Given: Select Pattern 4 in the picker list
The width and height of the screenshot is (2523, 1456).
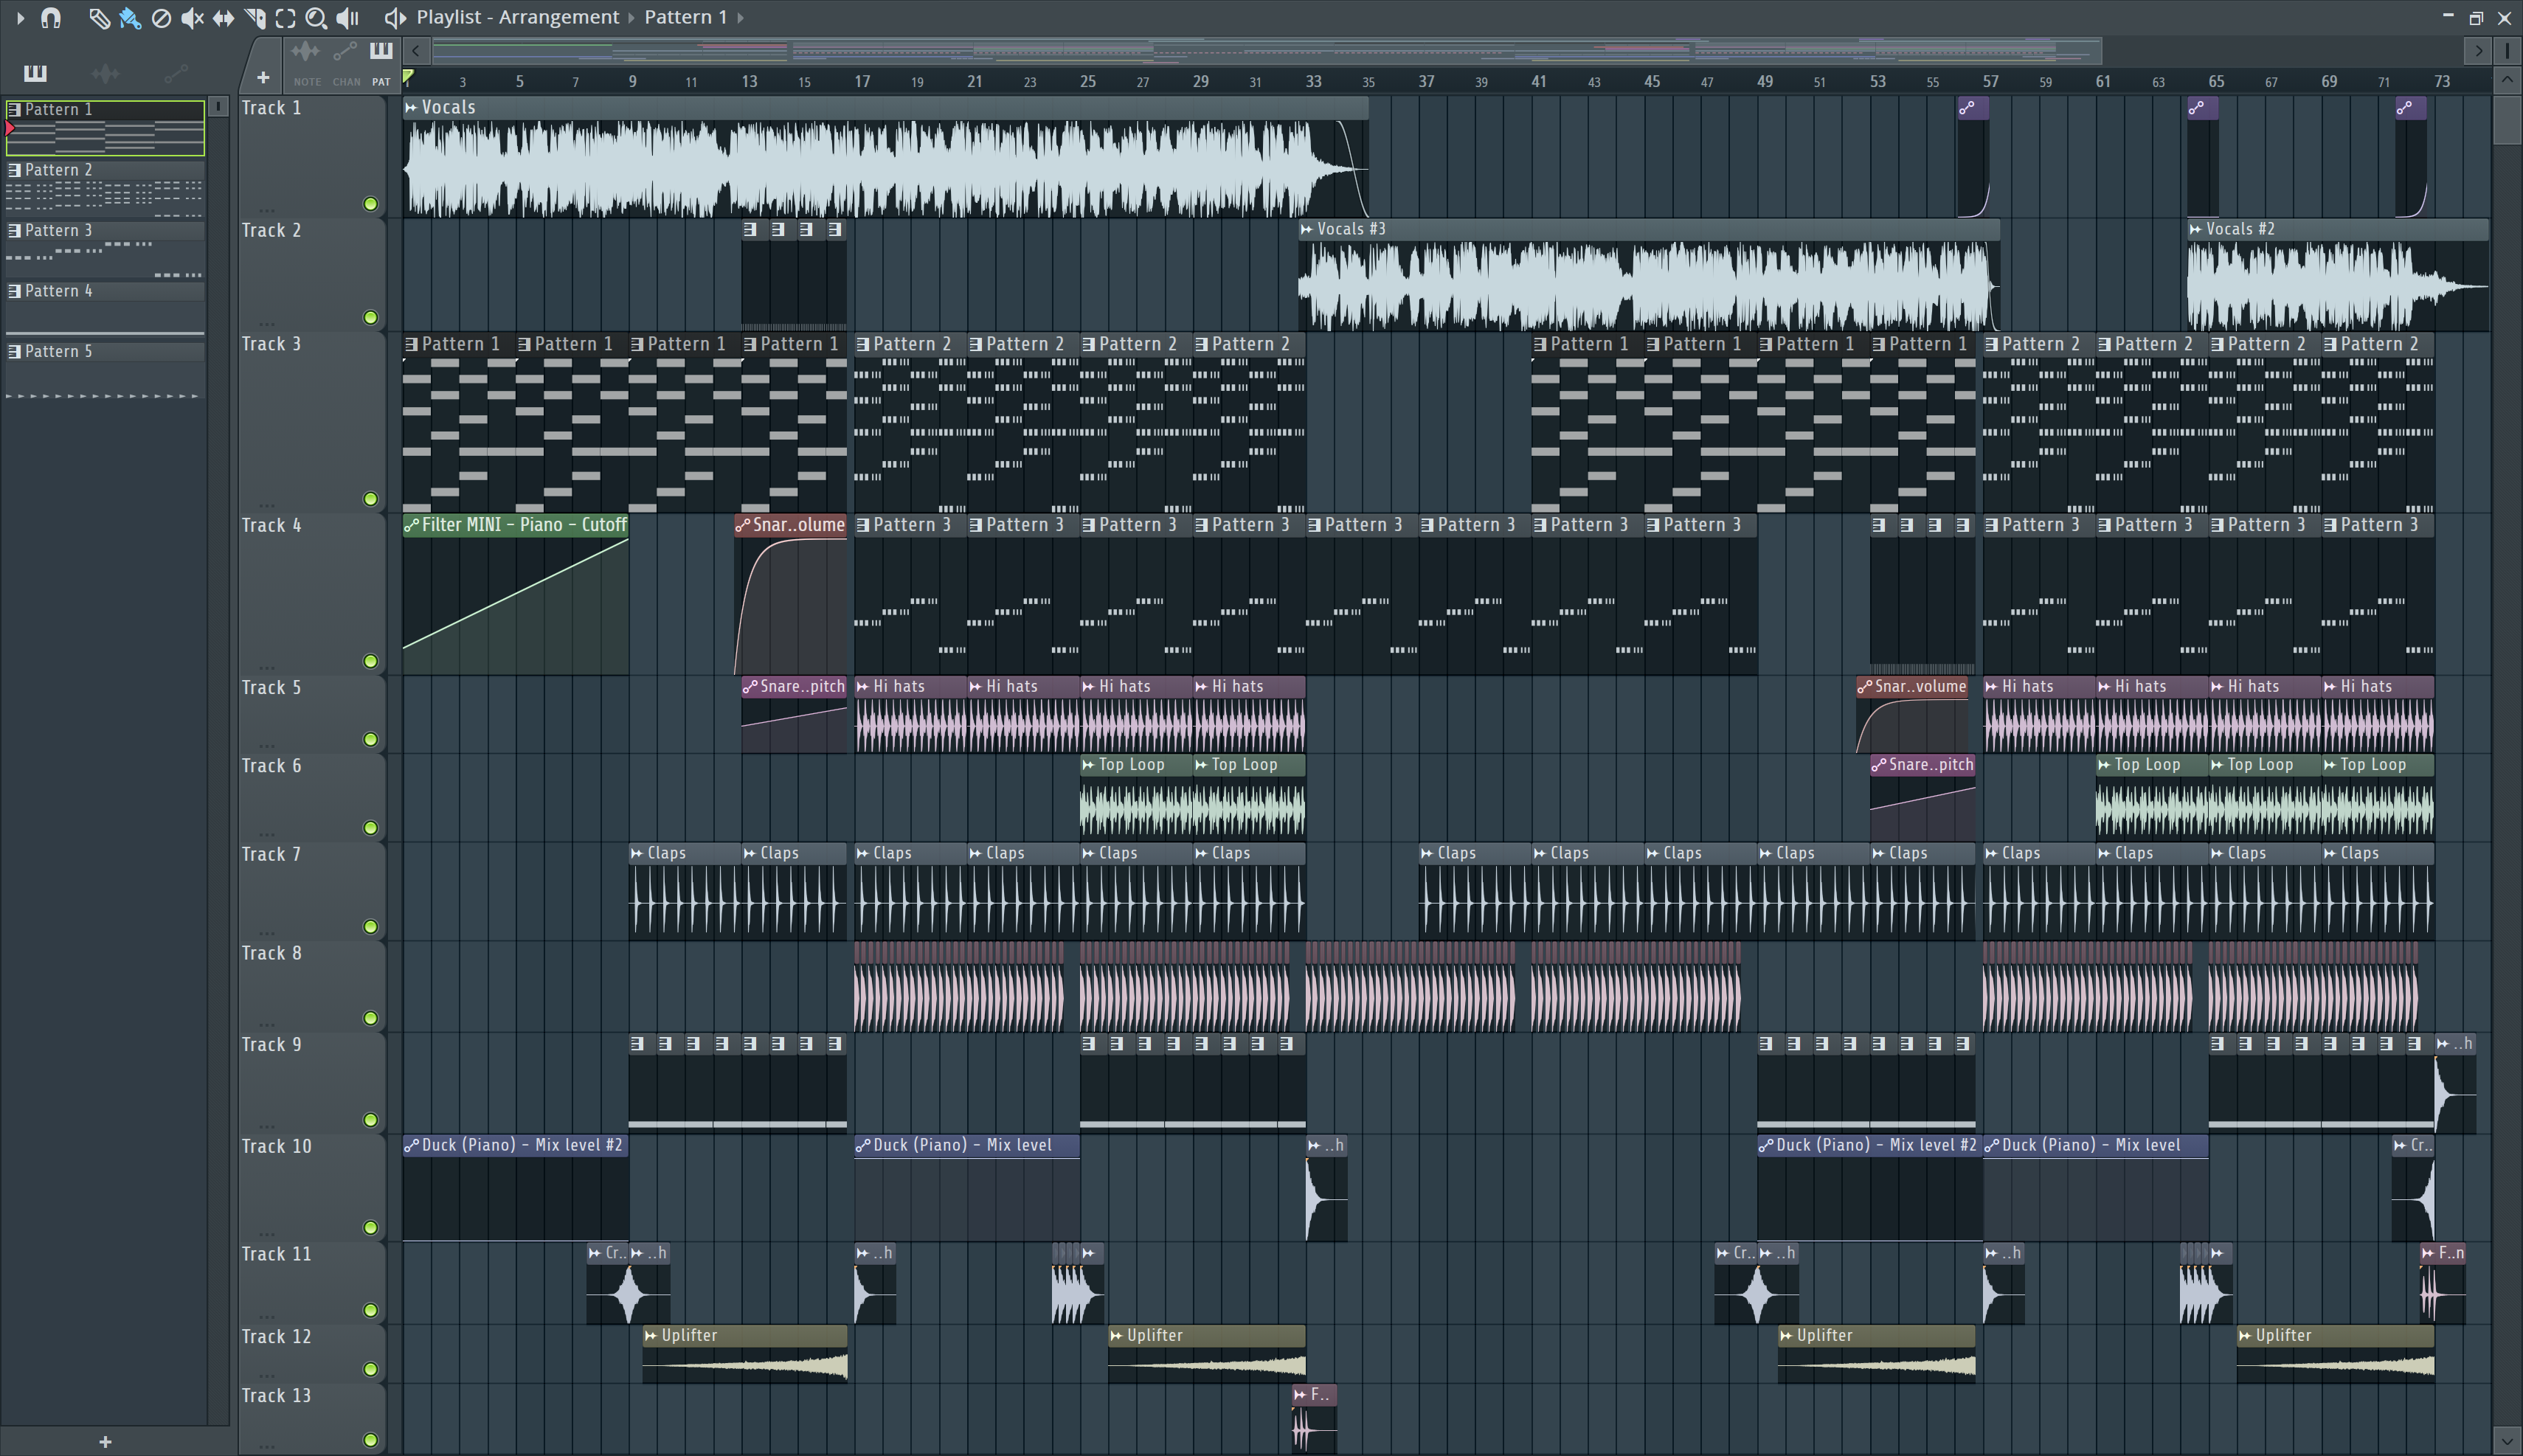Looking at the screenshot, I should 105,309.
